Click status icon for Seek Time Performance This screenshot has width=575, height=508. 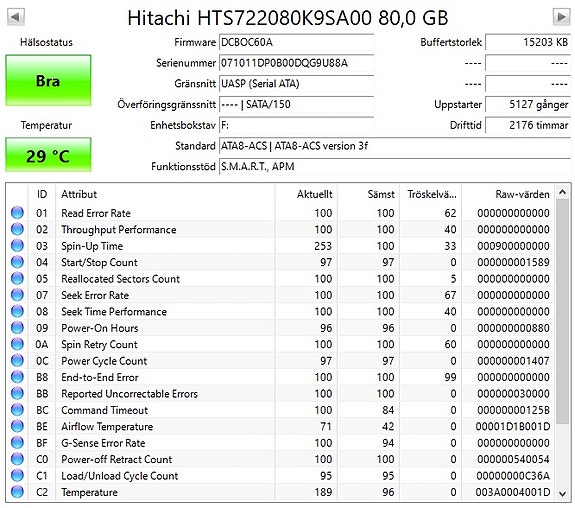[17, 311]
